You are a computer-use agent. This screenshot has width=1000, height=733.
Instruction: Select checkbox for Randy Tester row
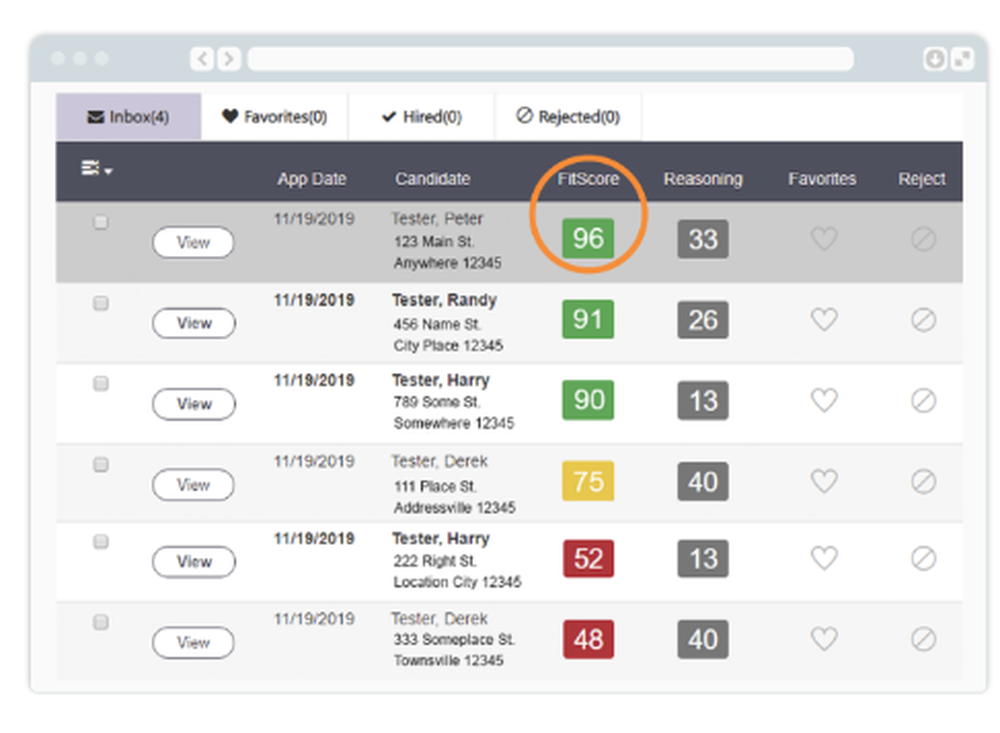point(101,304)
